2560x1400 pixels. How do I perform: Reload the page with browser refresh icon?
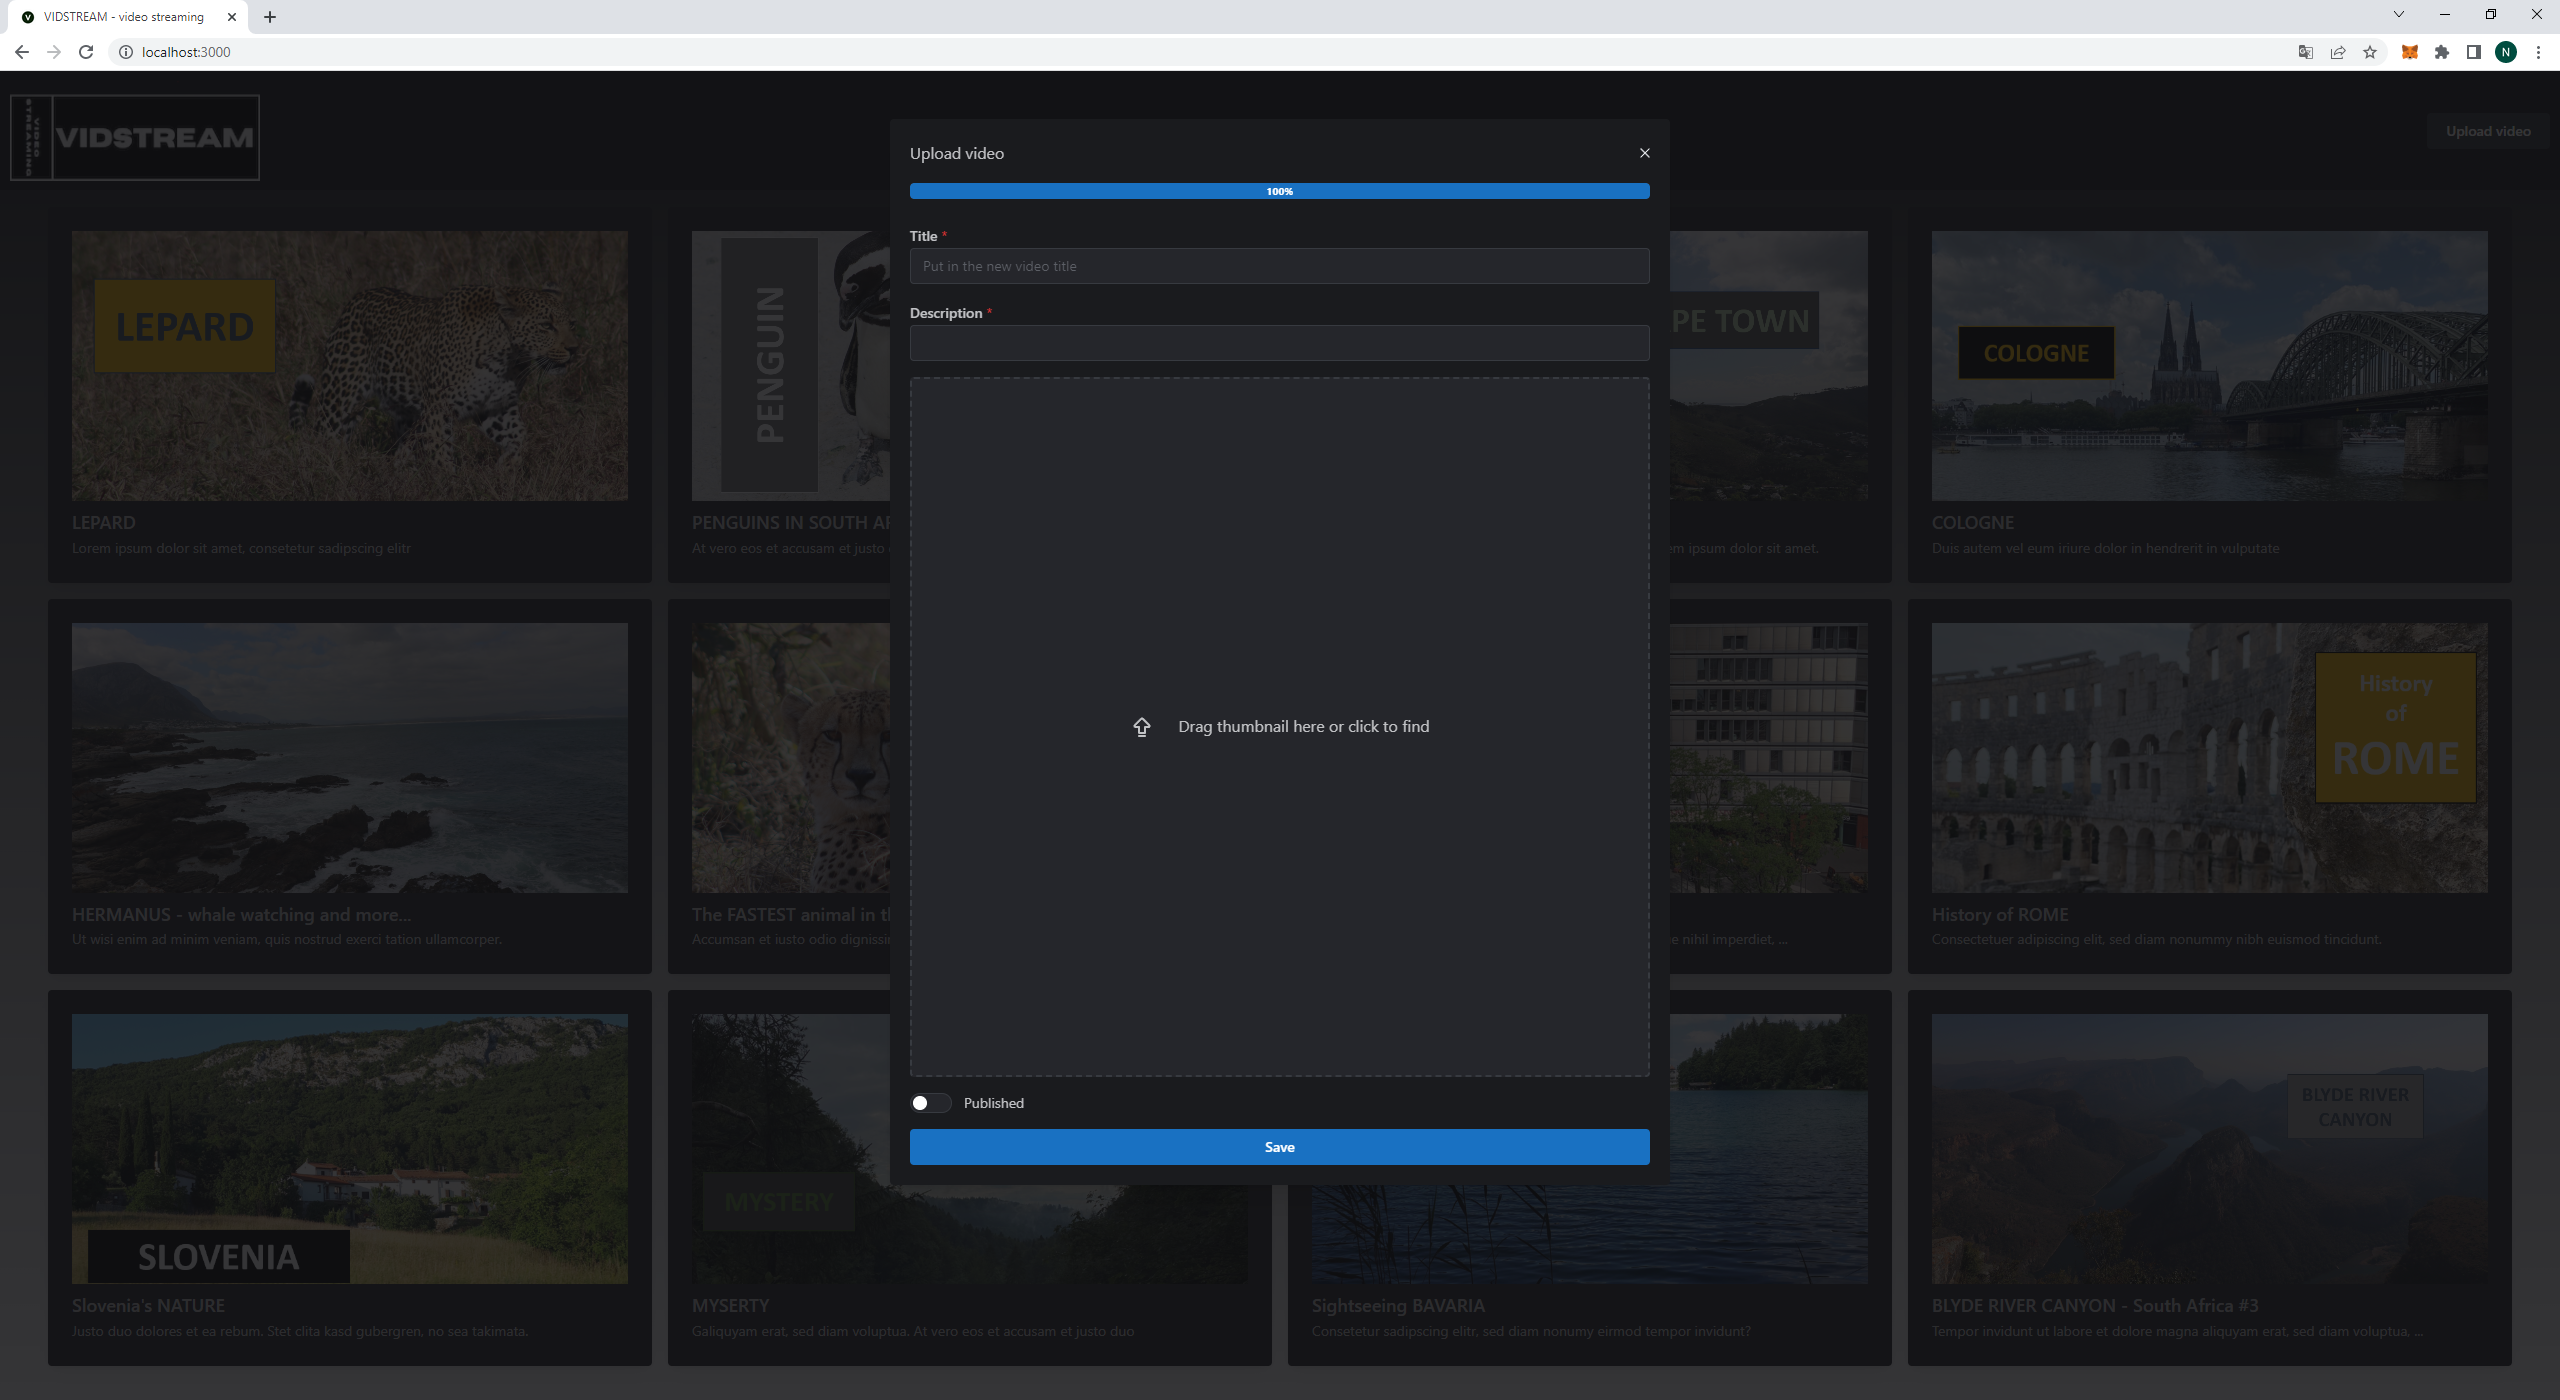click(x=86, y=52)
